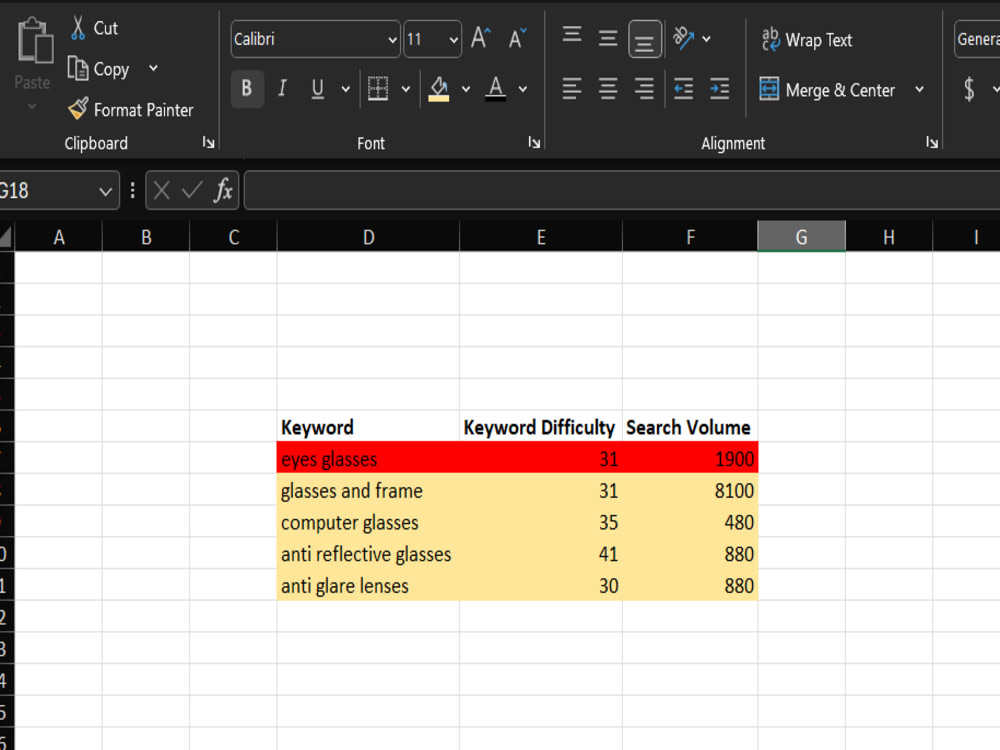Screen dimensions: 1000x750
Task: Decrease font size with small A icon
Action: click(x=517, y=38)
